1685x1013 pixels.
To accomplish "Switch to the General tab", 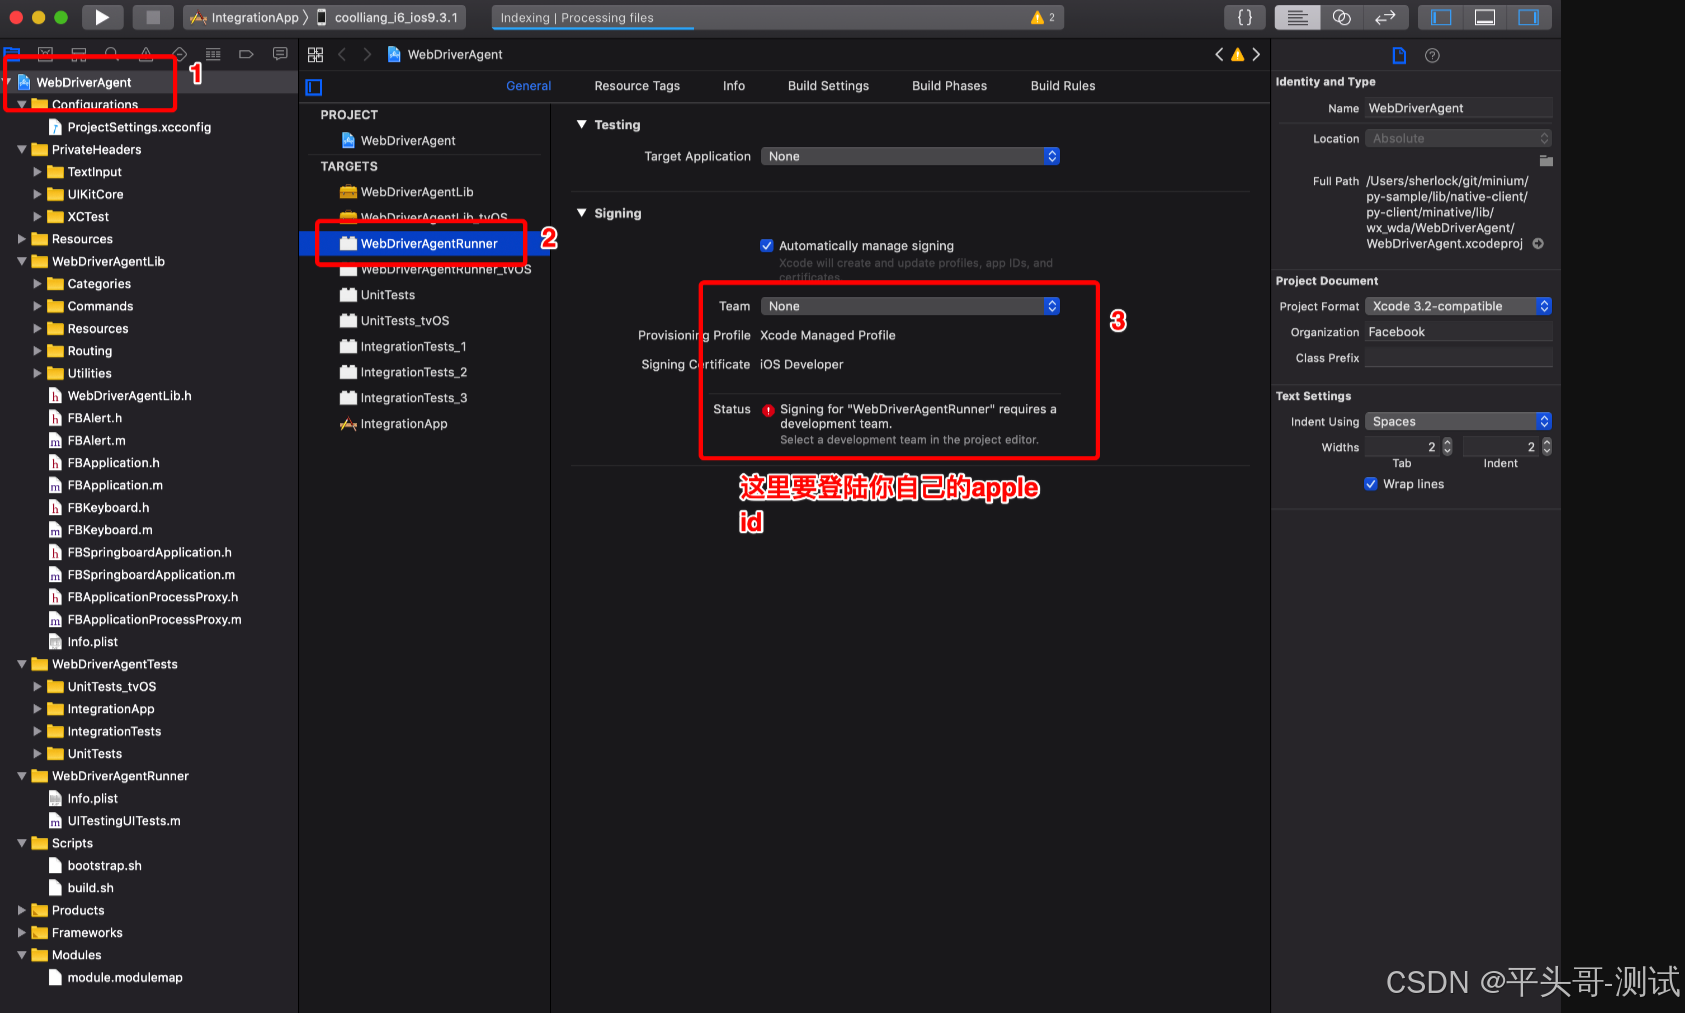I will pyautogui.click(x=528, y=86).
